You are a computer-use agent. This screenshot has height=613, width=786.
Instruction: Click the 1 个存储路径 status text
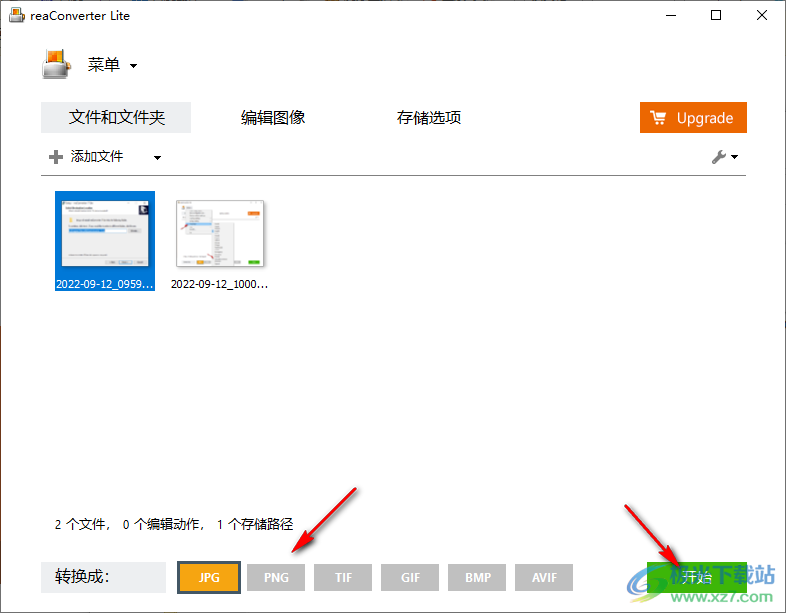255,524
